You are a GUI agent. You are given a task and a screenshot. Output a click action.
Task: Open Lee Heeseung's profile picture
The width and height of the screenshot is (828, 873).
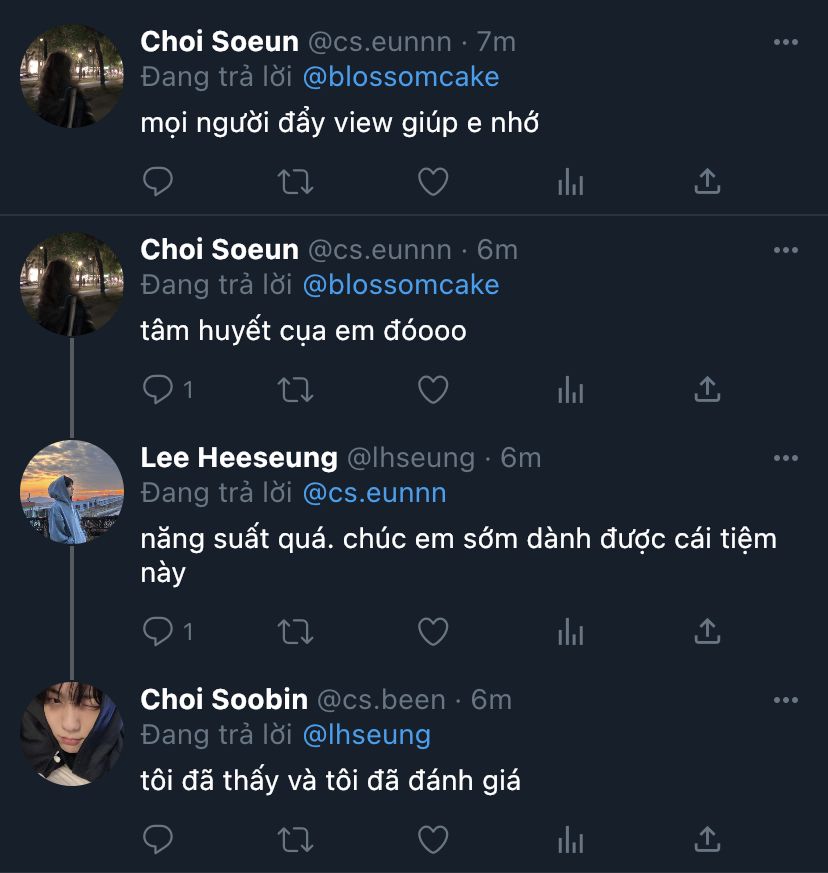pyautogui.click(x=72, y=492)
